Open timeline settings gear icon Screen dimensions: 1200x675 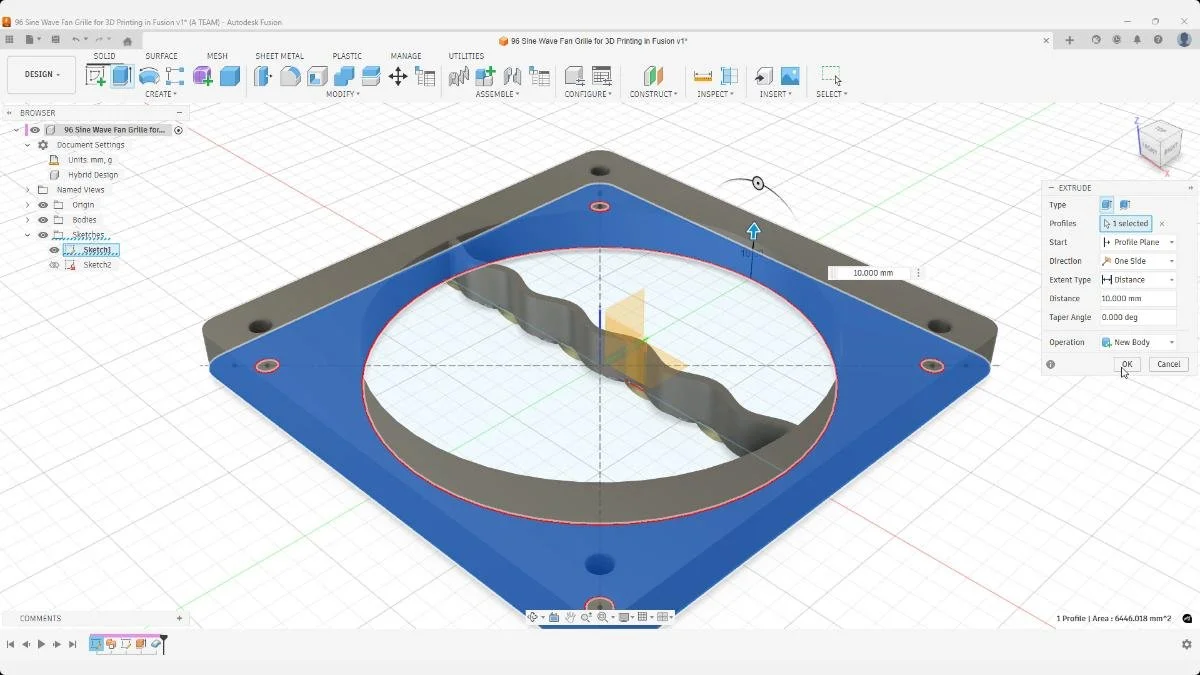coord(1187,645)
